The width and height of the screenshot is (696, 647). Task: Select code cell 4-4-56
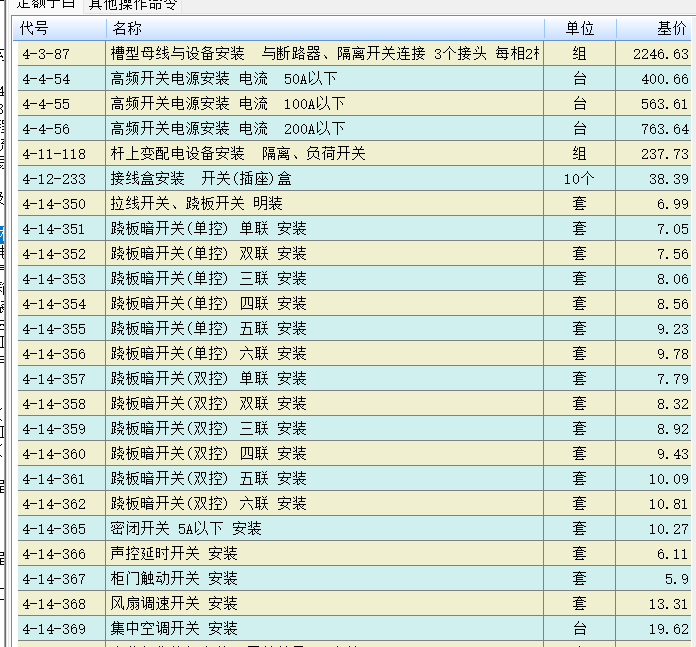click(62, 129)
